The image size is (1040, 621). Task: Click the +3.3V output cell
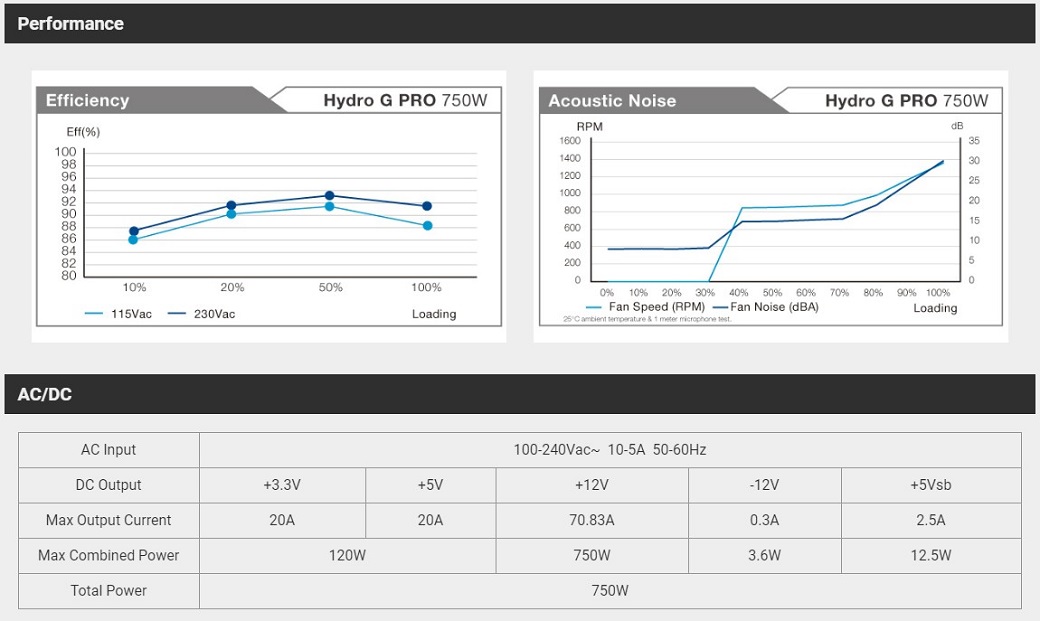click(282, 485)
